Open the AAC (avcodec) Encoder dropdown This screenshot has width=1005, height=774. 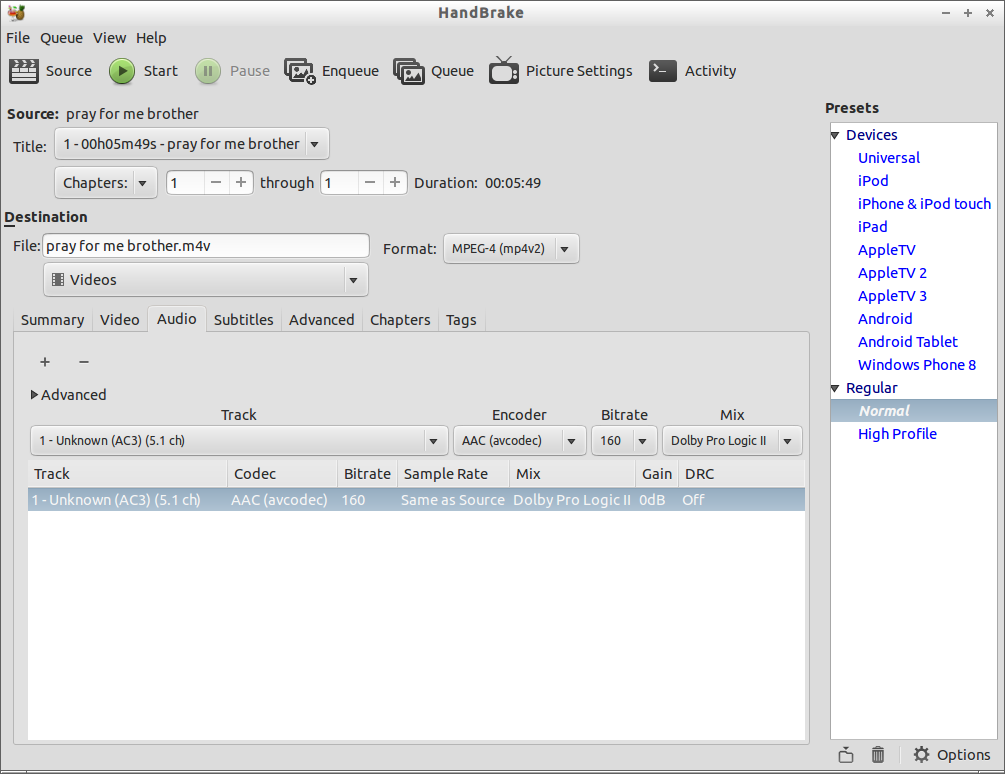click(520, 441)
